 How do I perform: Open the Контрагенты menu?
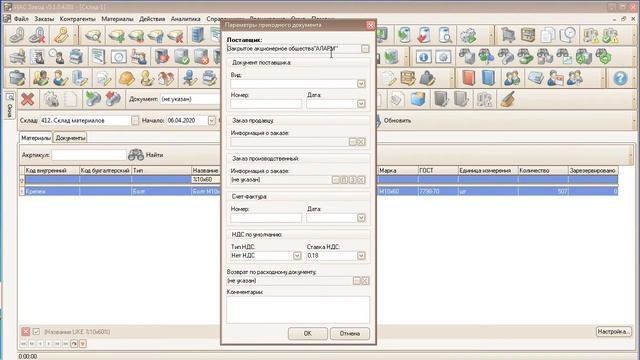(78, 19)
